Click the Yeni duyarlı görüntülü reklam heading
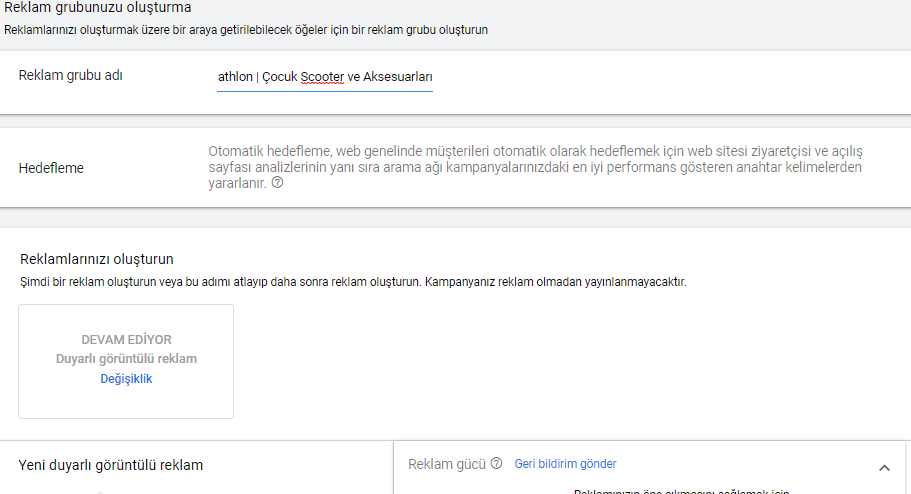The image size is (911, 494). click(x=111, y=465)
